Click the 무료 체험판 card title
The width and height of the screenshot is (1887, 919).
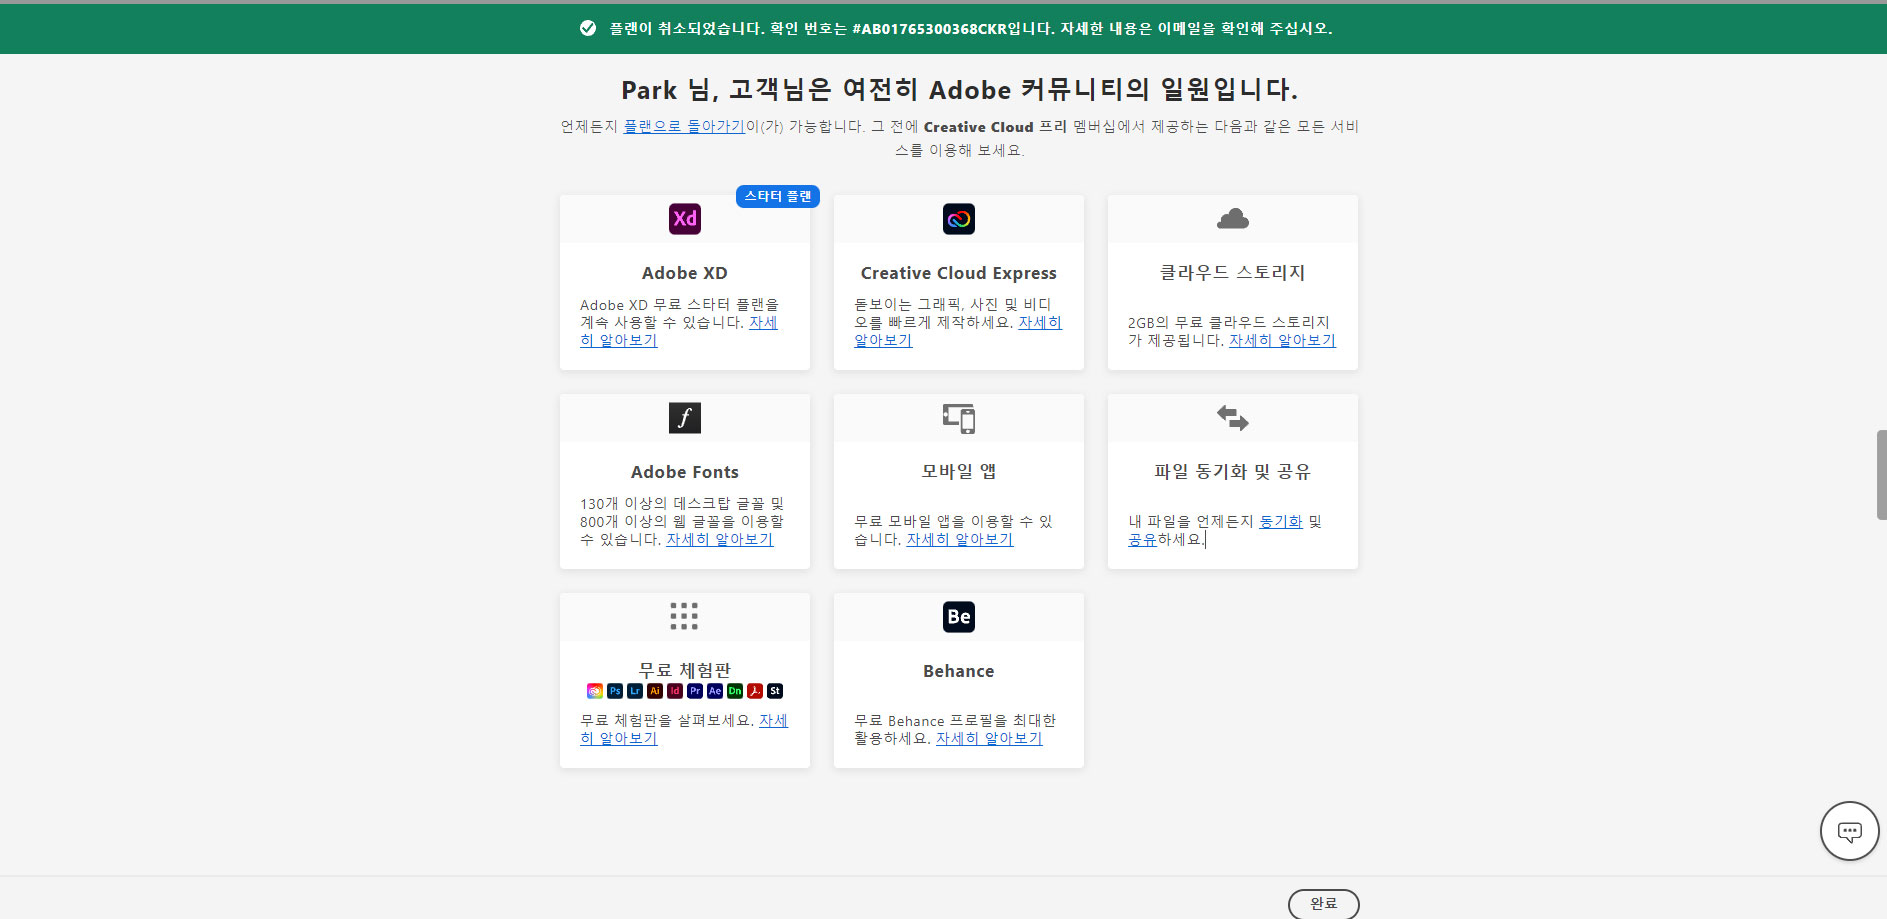coord(685,670)
